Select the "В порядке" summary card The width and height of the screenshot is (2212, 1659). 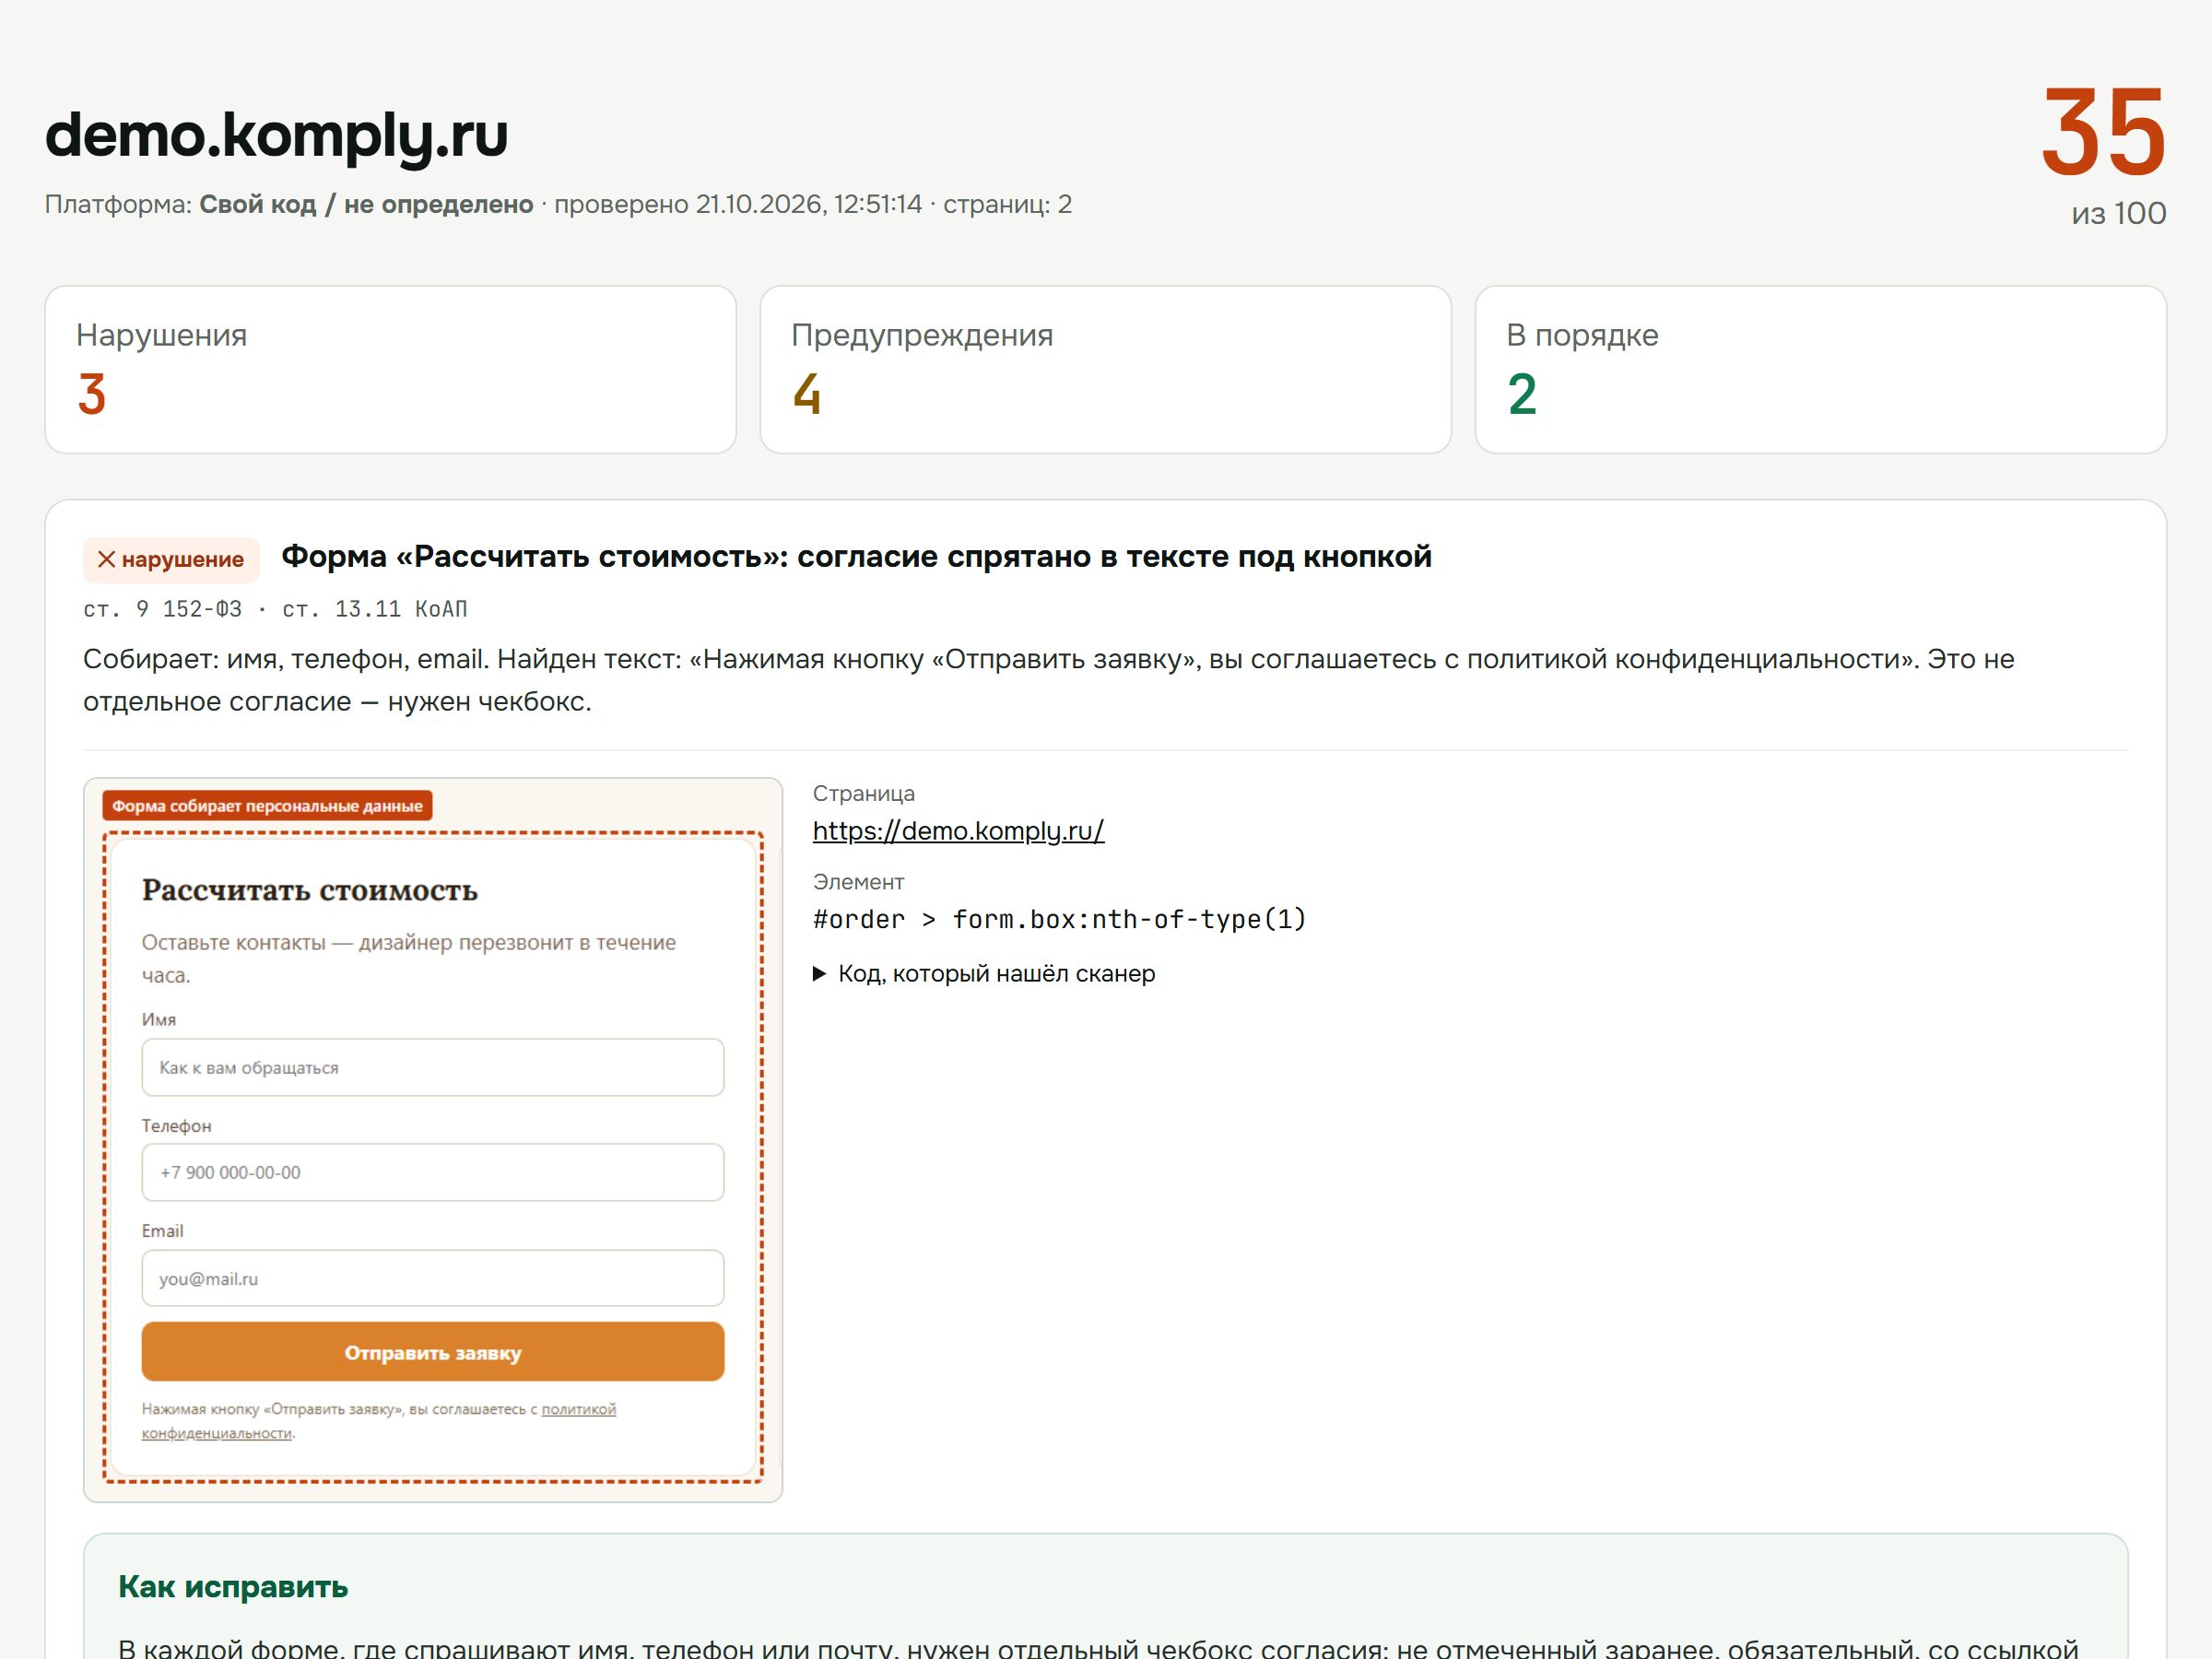click(1820, 370)
